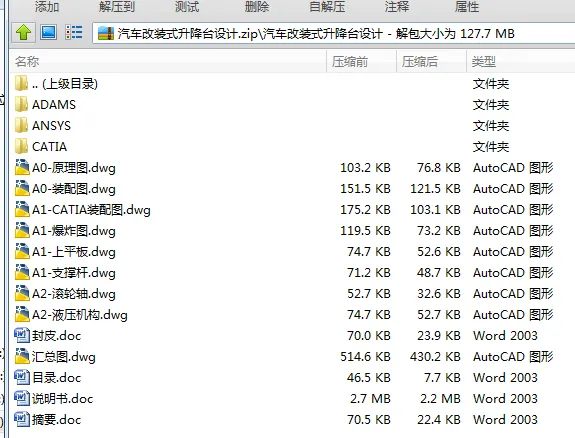The height and width of the screenshot is (438, 575).
Task: Click the 汇总图.dwg file icon
Action: (22, 356)
